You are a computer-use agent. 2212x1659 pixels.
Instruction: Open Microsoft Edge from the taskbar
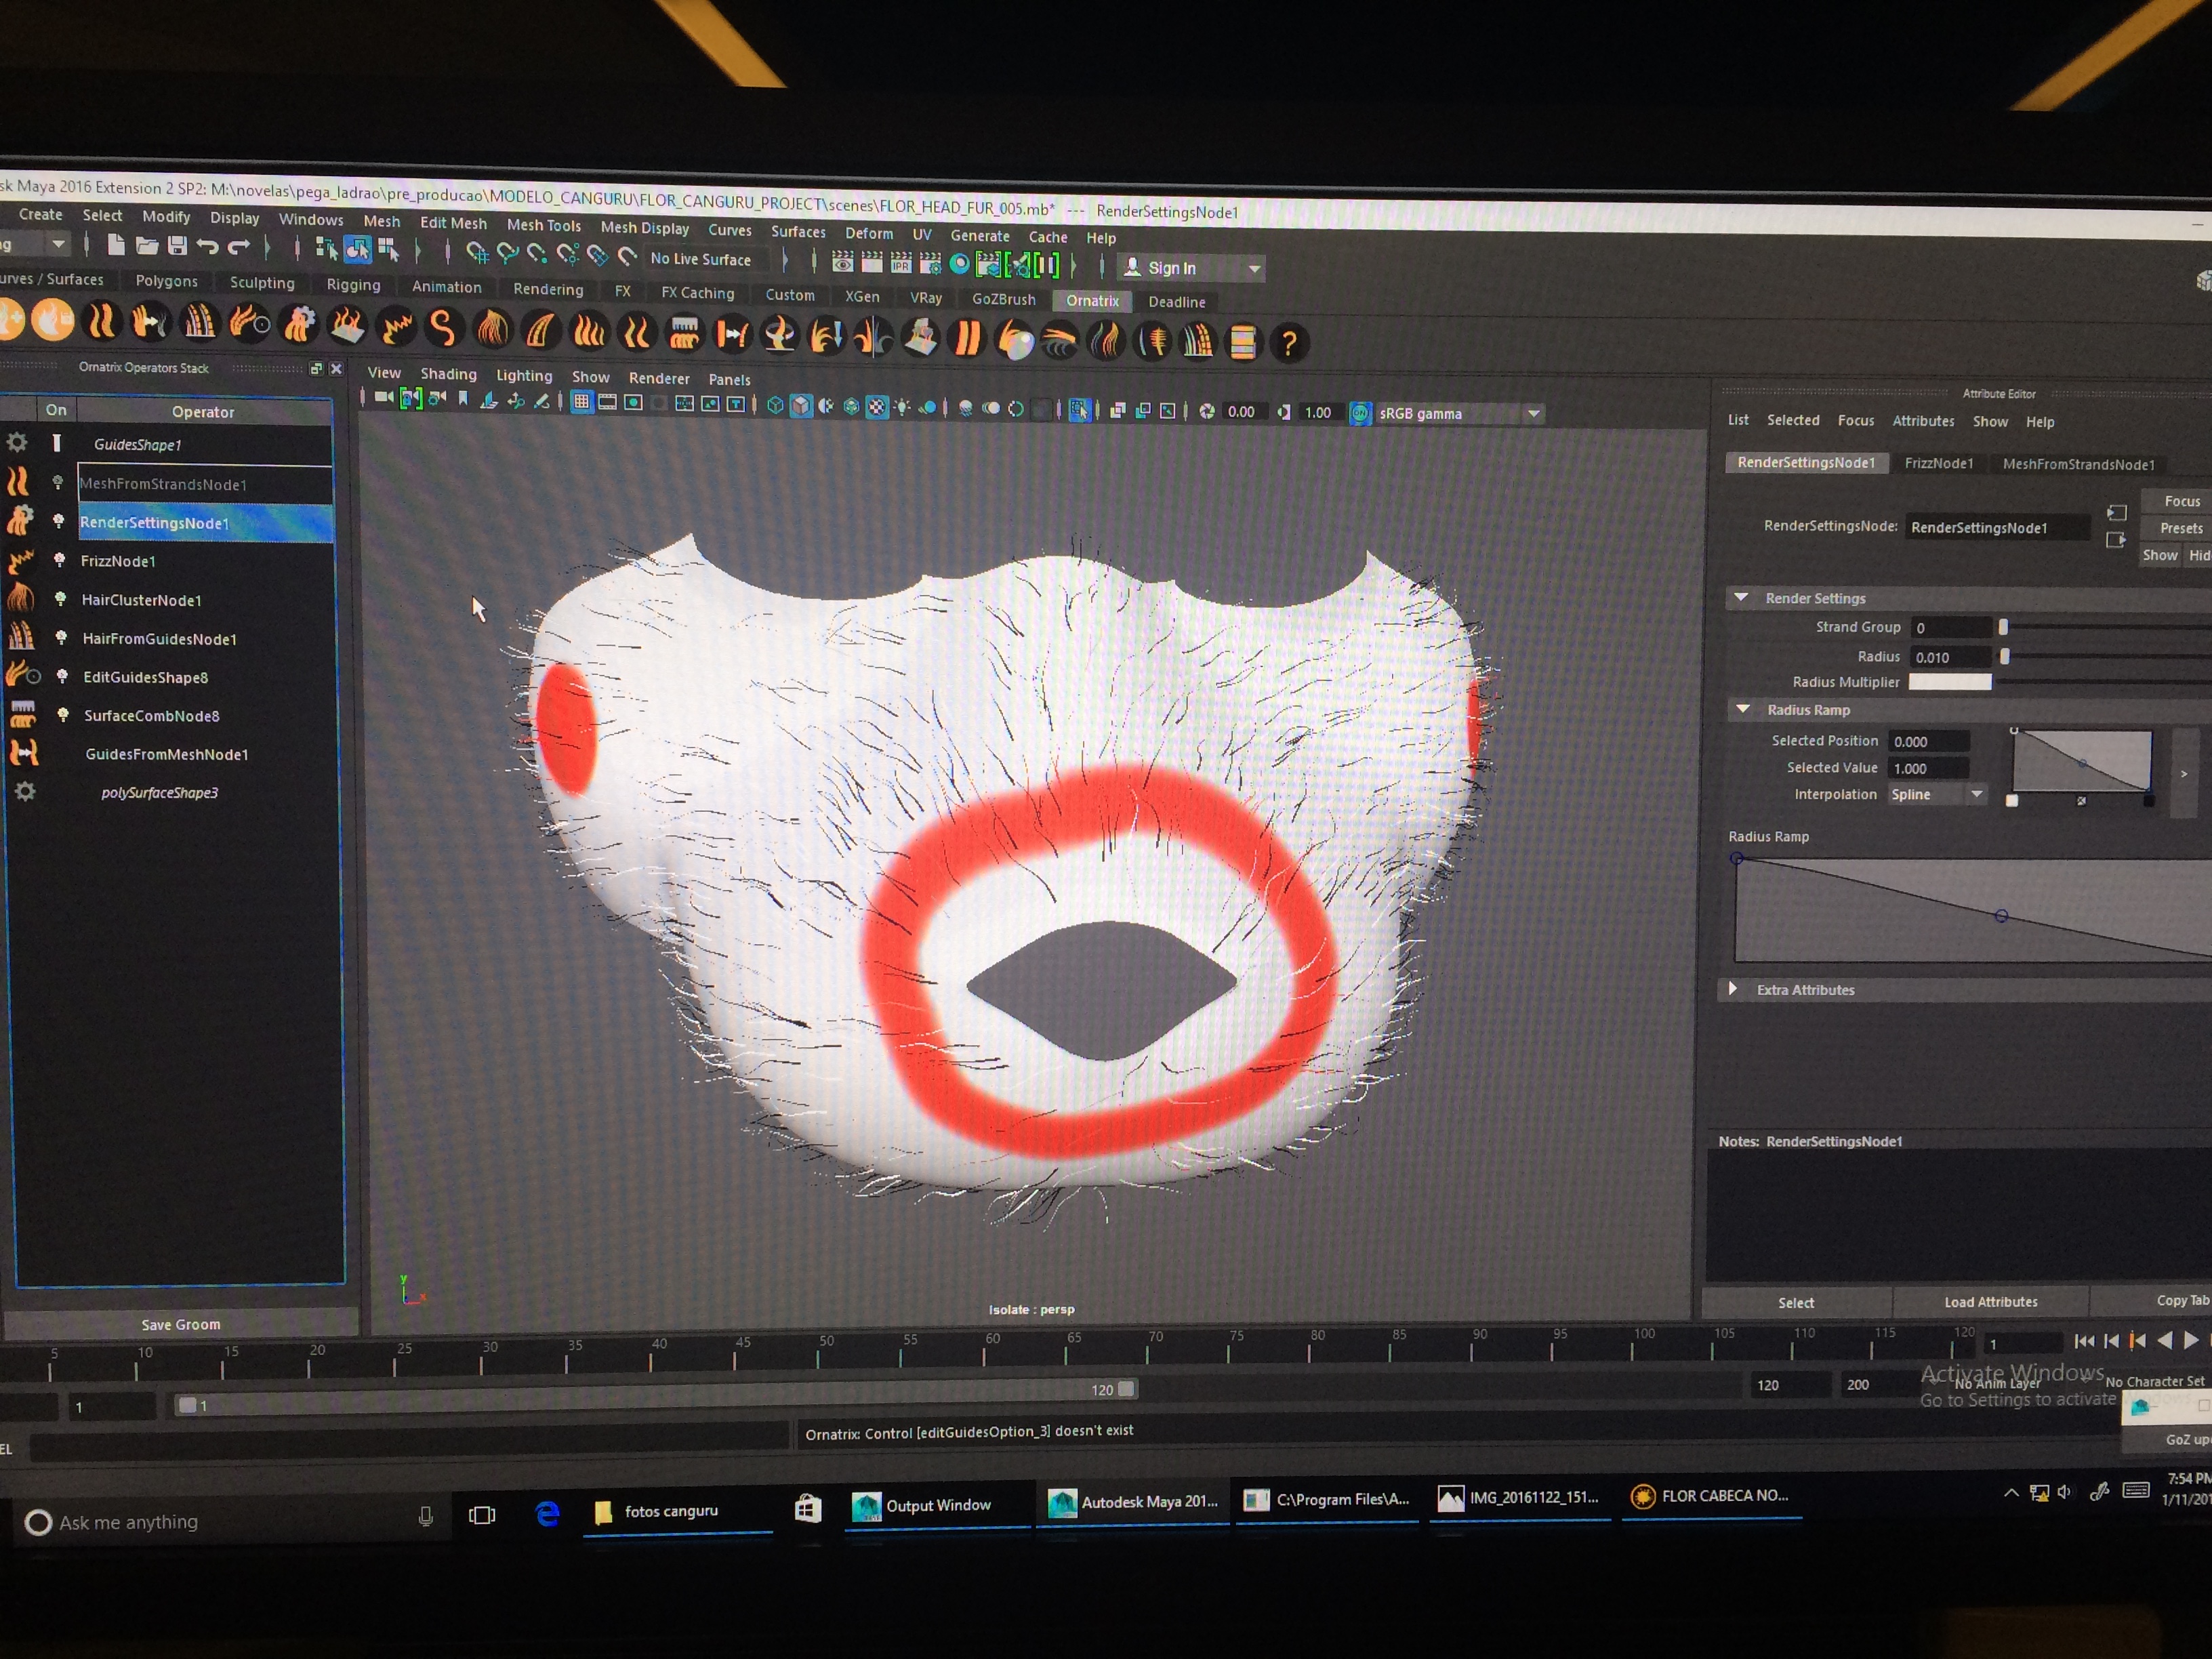click(547, 1514)
